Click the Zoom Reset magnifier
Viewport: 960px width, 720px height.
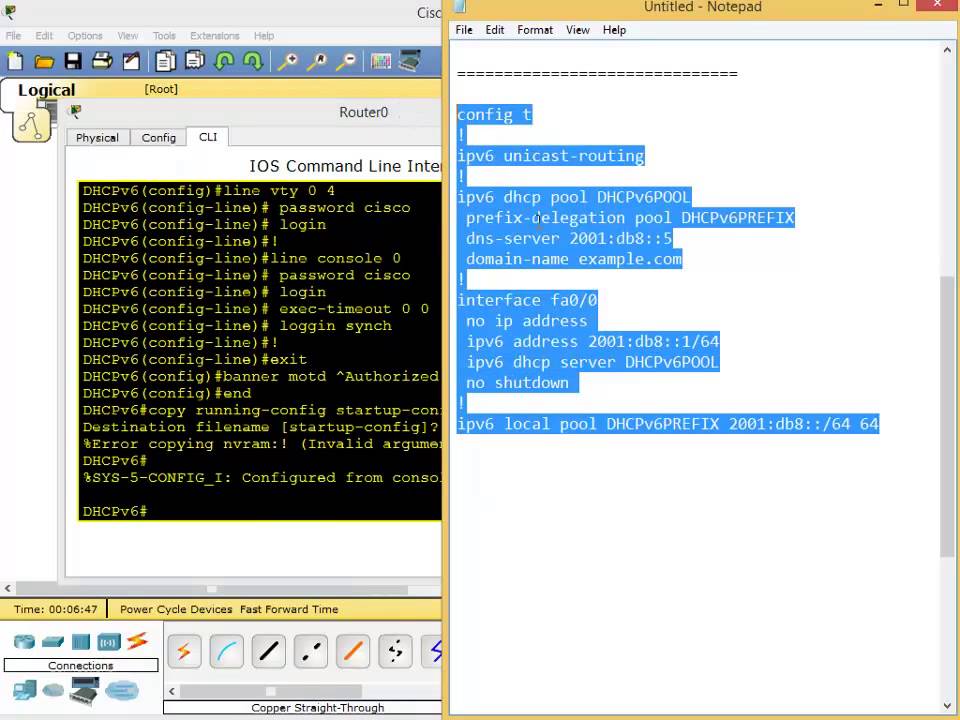[x=317, y=61]
